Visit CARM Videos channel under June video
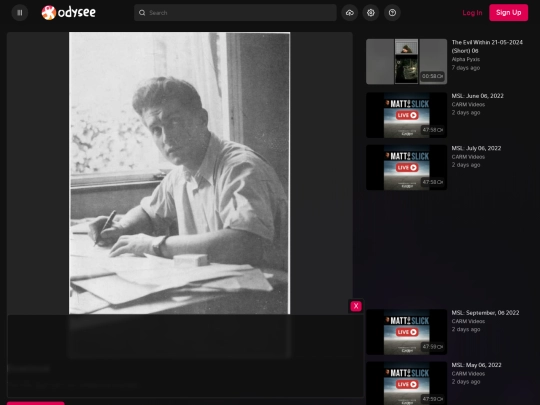This screenshot has height=405, width=540. tap(468, 104)
